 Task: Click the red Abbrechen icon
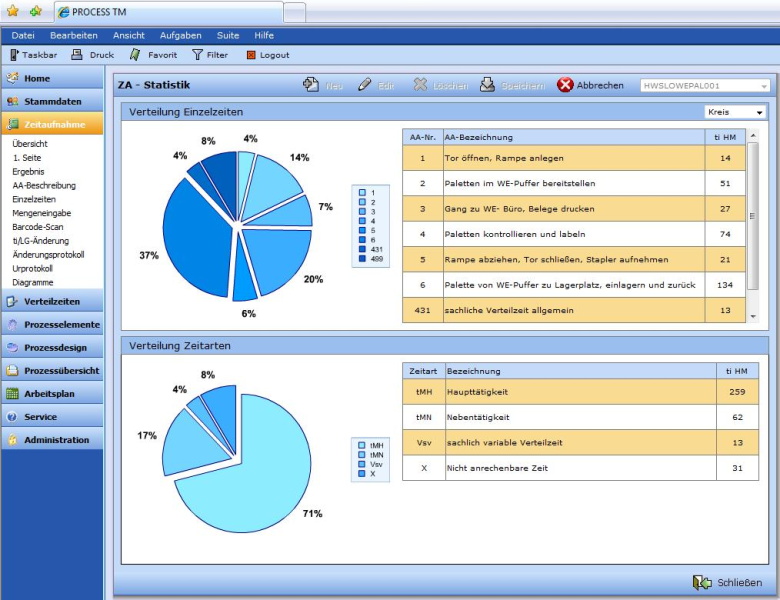point(566,85)
